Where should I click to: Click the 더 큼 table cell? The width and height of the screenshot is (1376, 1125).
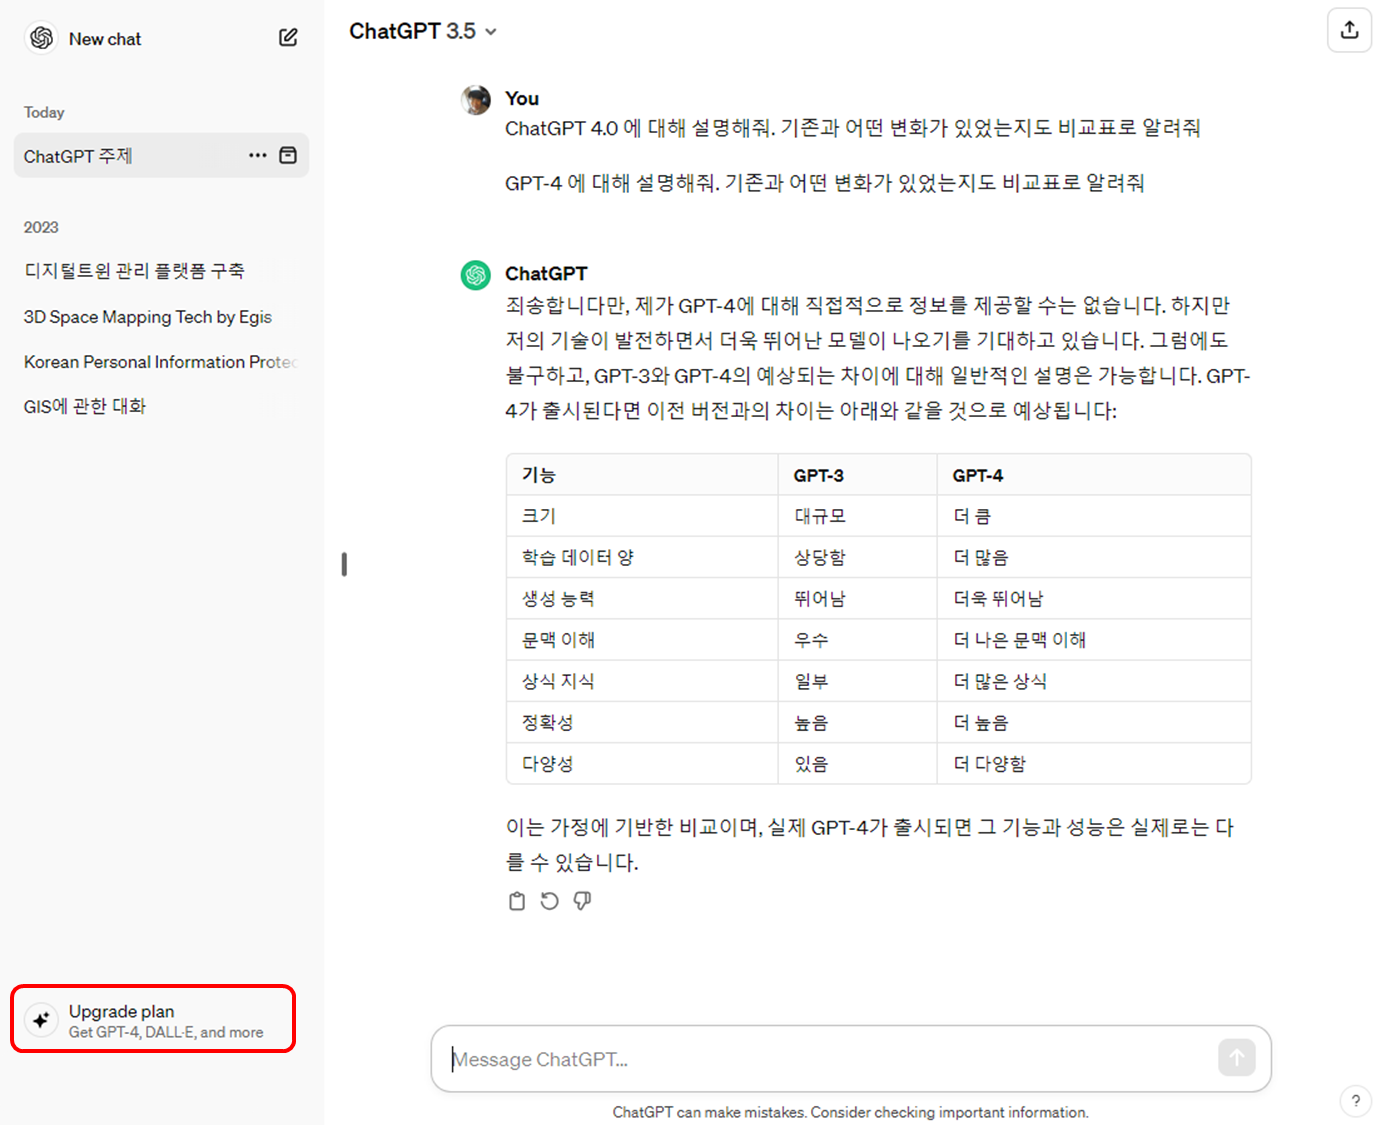(x=1094, y=516)
